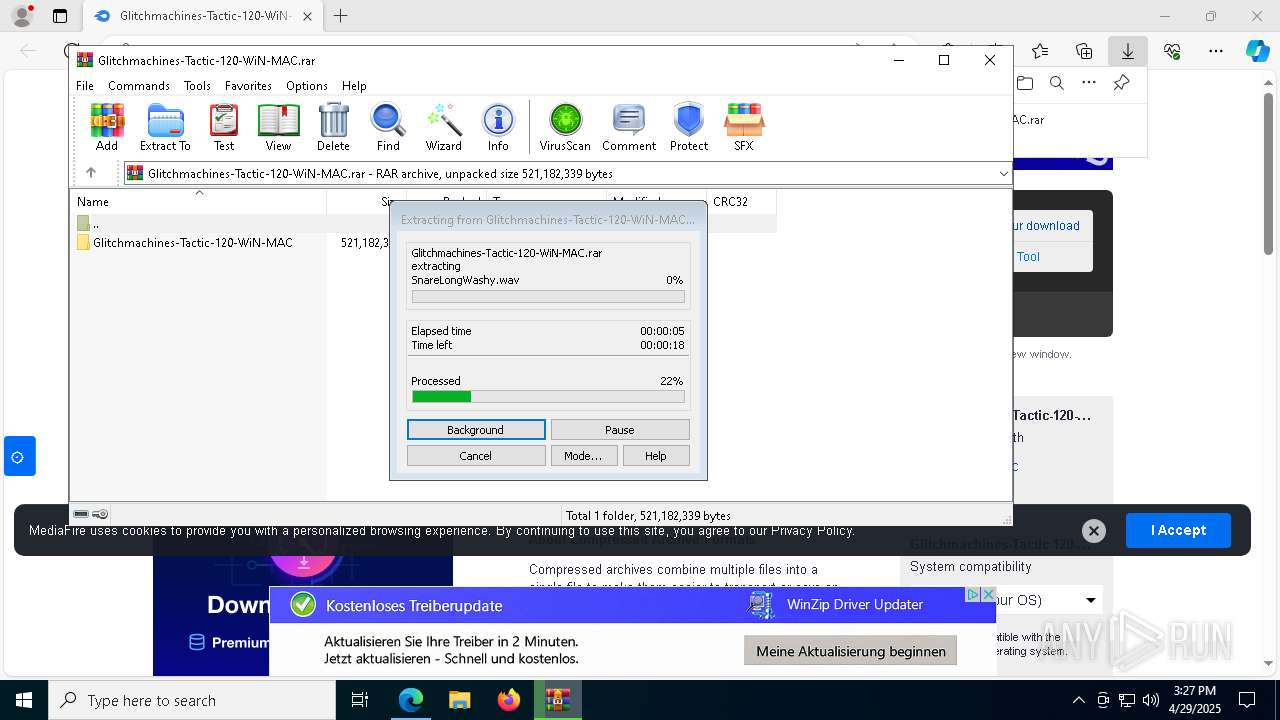Click the Delete trash can icon

click(x=333, y=127)
